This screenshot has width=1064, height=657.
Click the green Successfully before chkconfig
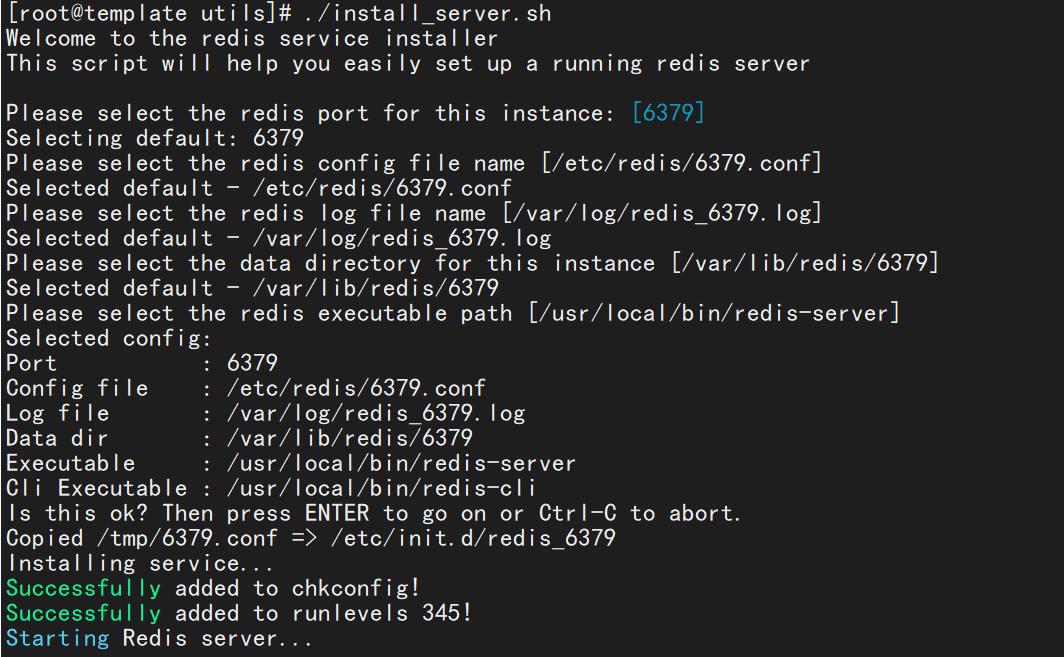[x=83, y=588]
